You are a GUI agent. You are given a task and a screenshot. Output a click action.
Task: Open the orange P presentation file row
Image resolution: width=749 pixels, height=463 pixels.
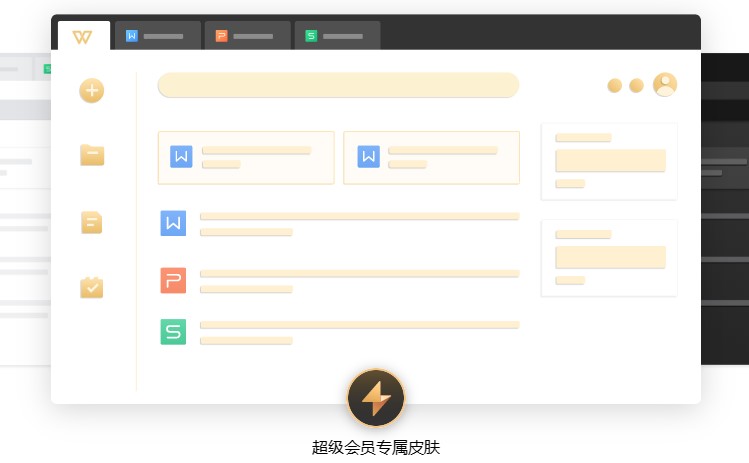pos(340,280)
